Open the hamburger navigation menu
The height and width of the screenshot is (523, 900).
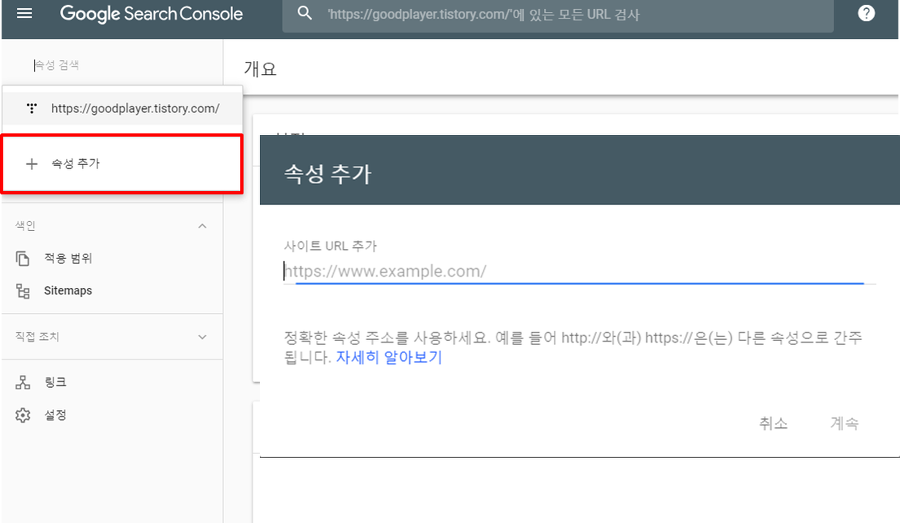pos(24,13)
